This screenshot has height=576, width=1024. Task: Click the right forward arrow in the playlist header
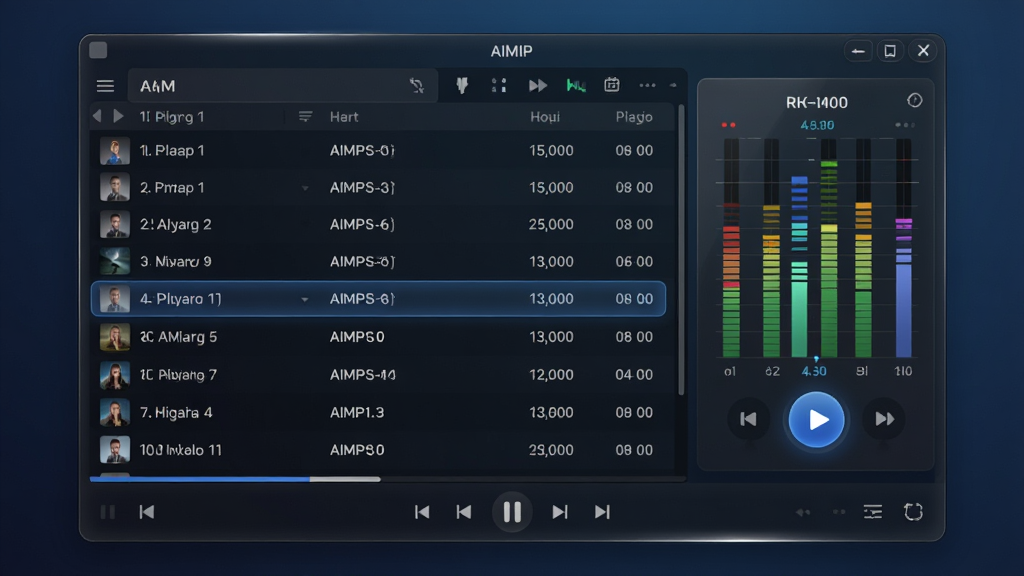[x=118, y=116]
